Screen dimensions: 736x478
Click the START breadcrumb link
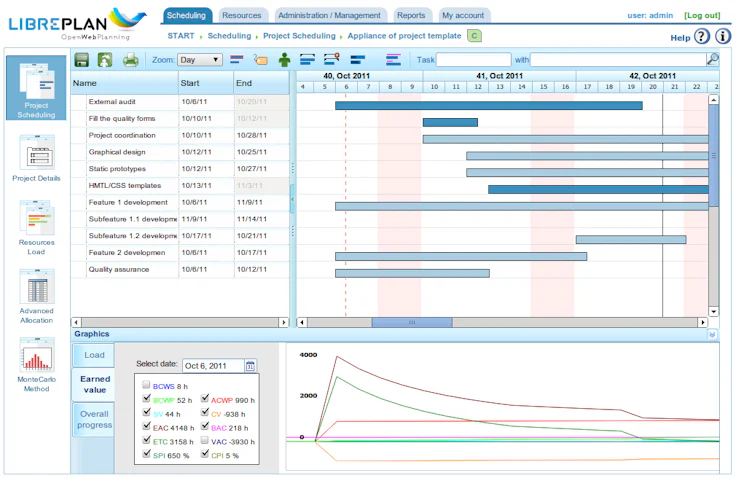pos(181,36)
